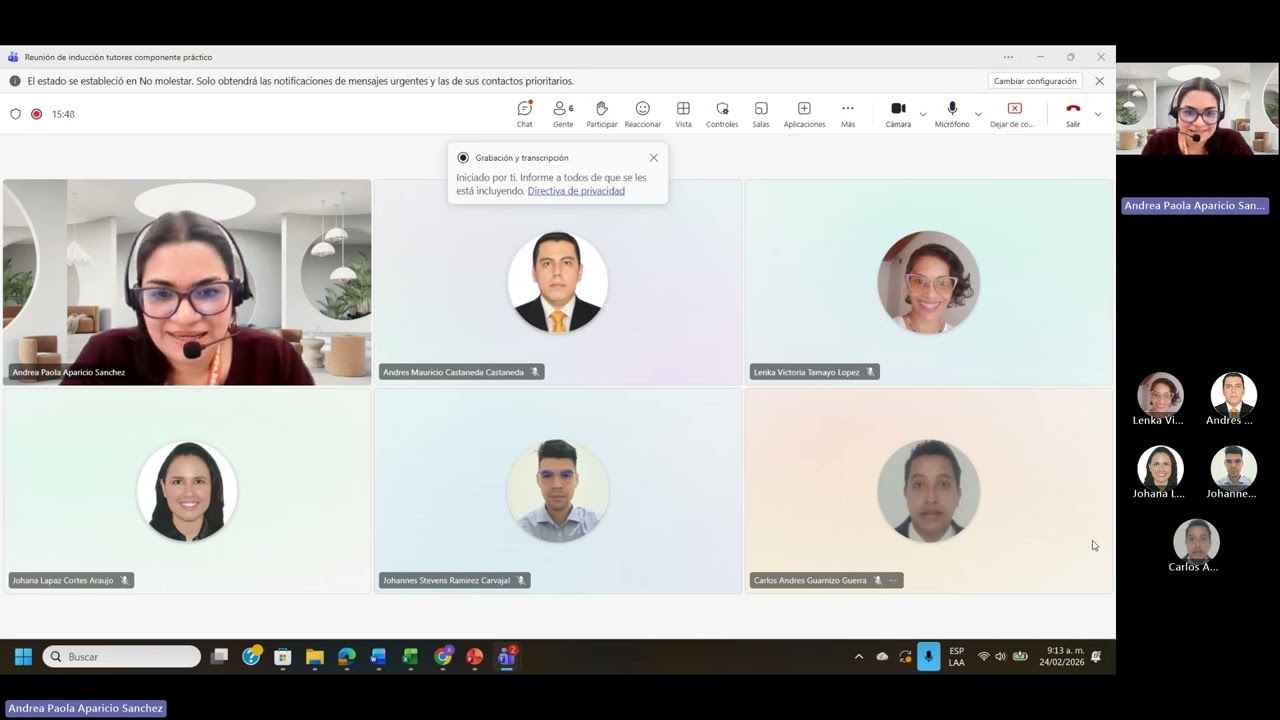Click muted mic icon beside Lenka Victoria
The height and width of the screenshot is (720, 1280).
click(870, 372)
